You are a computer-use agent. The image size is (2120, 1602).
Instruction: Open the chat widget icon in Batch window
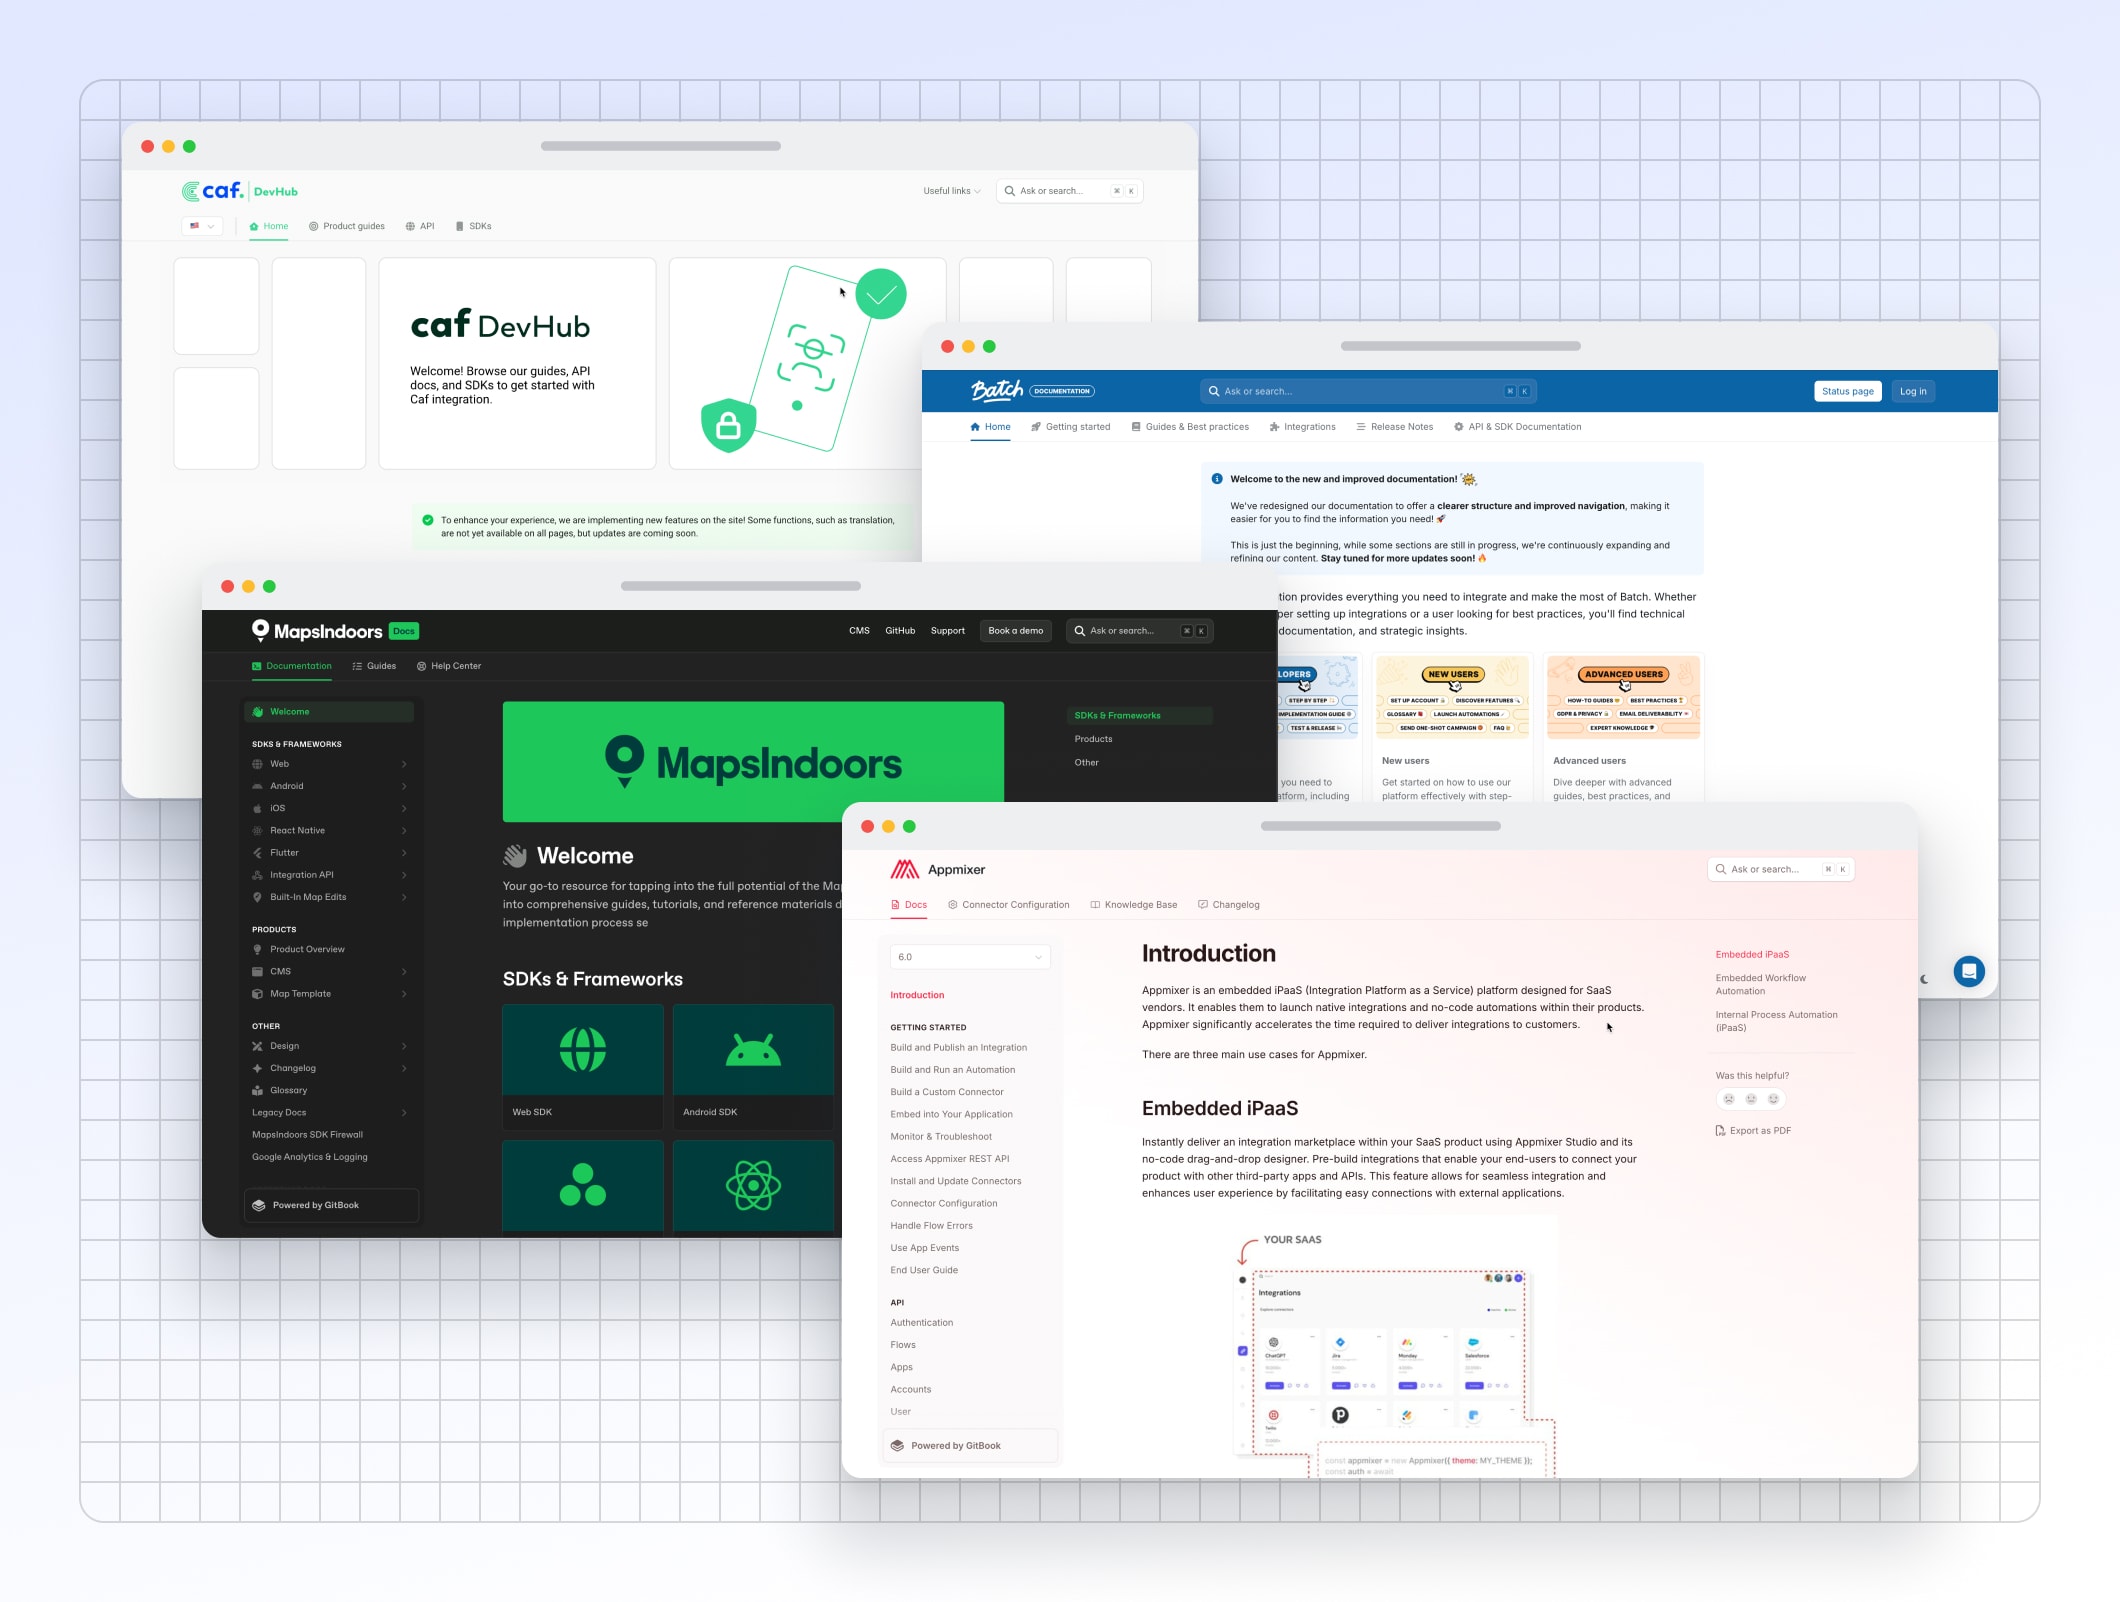point(1969,971)
